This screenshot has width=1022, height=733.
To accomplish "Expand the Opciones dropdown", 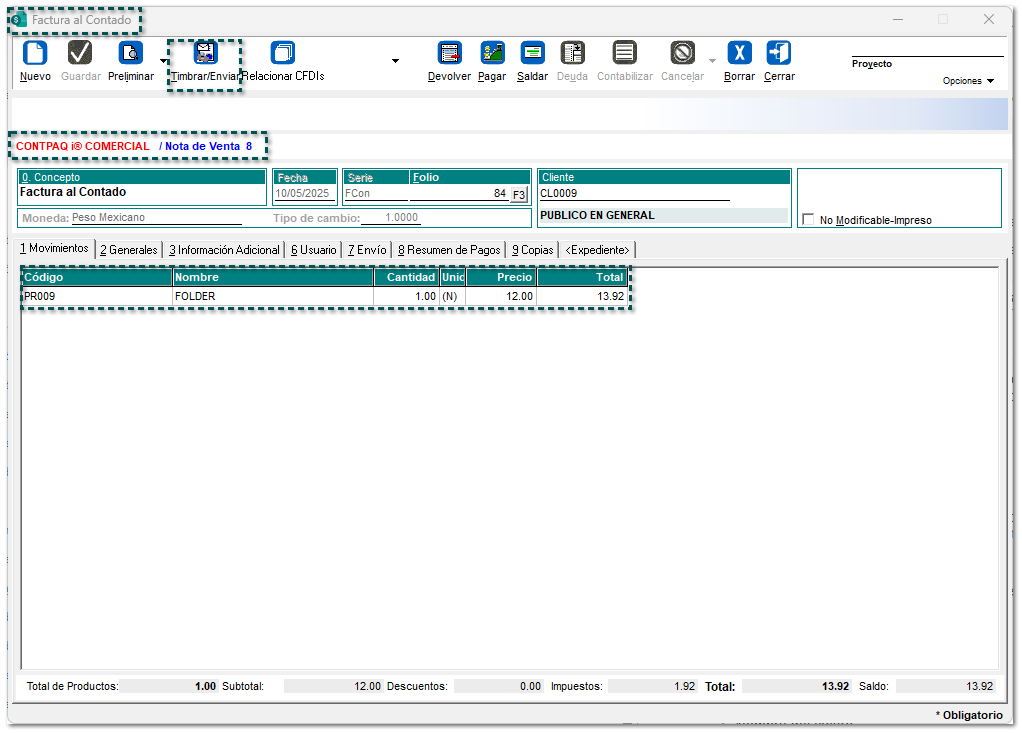I will coord(968,81).
